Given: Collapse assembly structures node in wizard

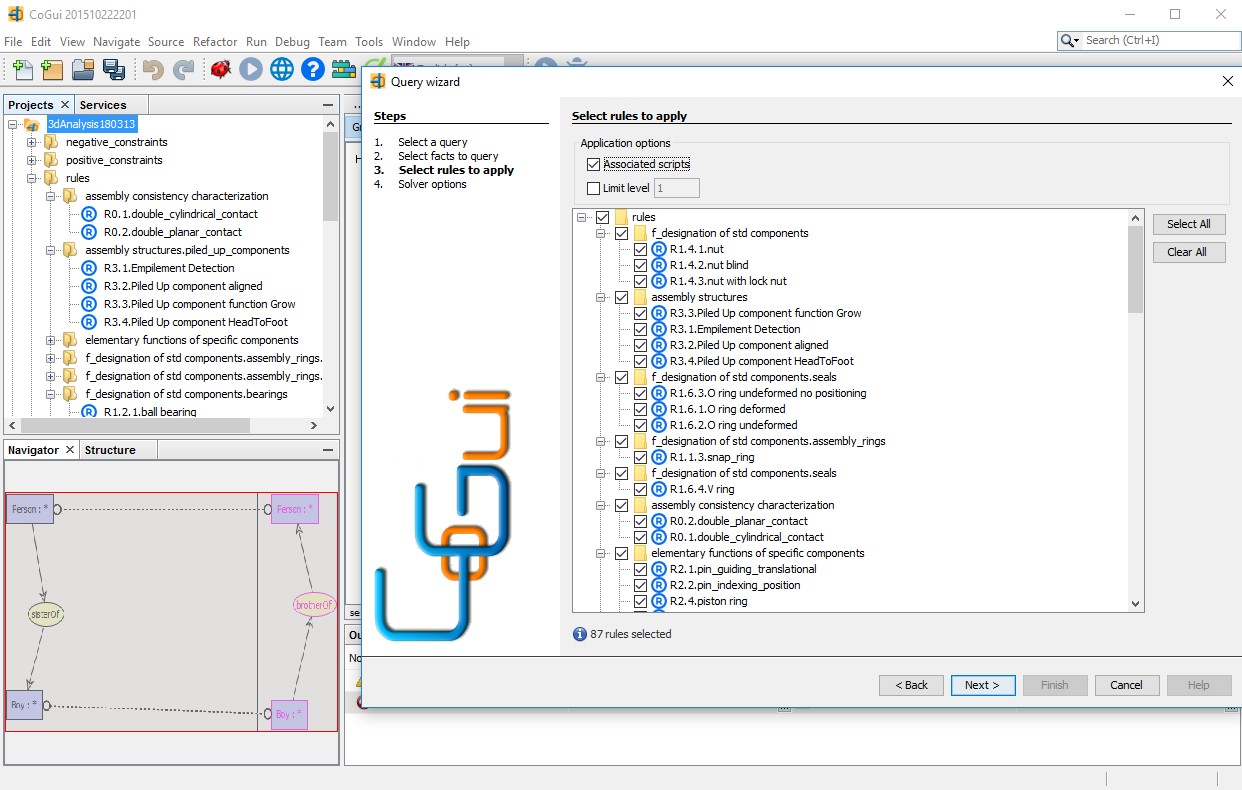Looking at the screenshot, I should click(602, 297).
